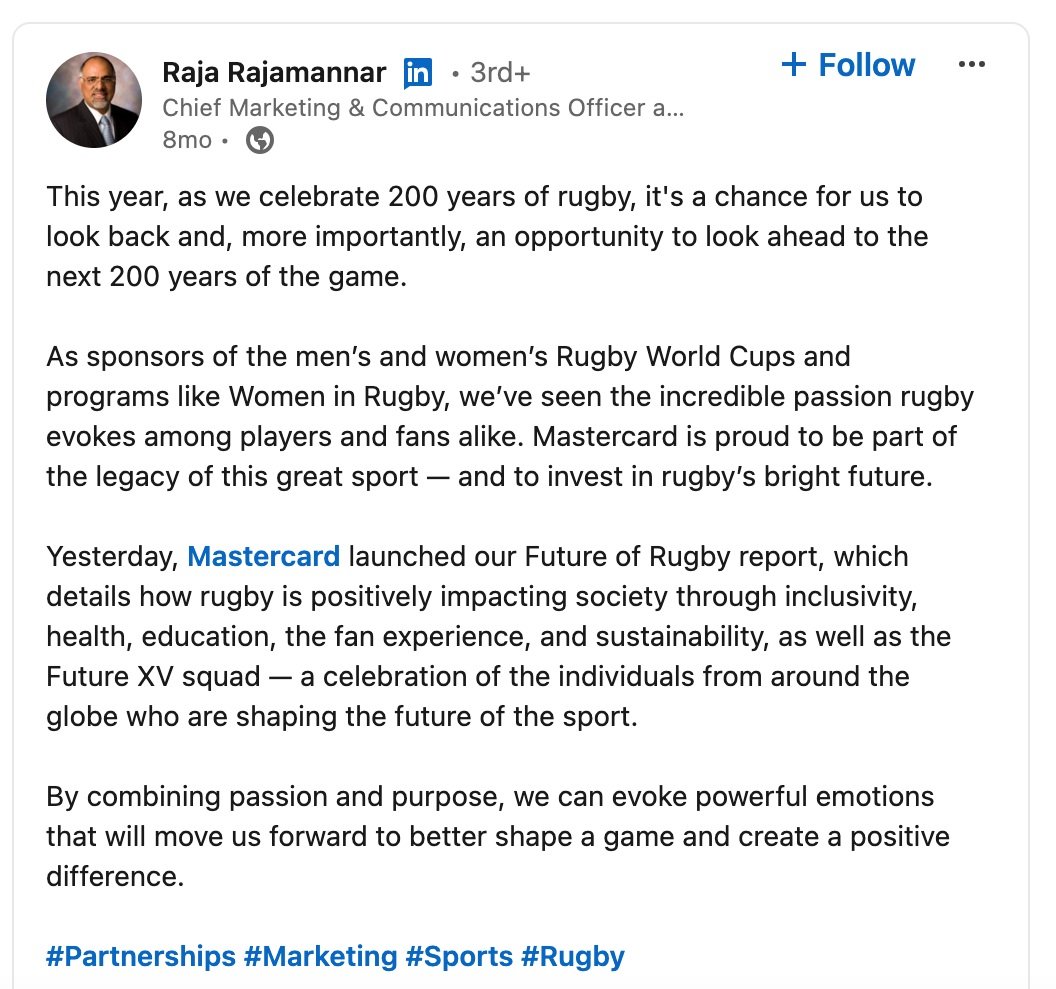The width and height of the screenshot is (1056, 989).
Task: Open the three-dot post options menu
Action: [x=971, y=65]
